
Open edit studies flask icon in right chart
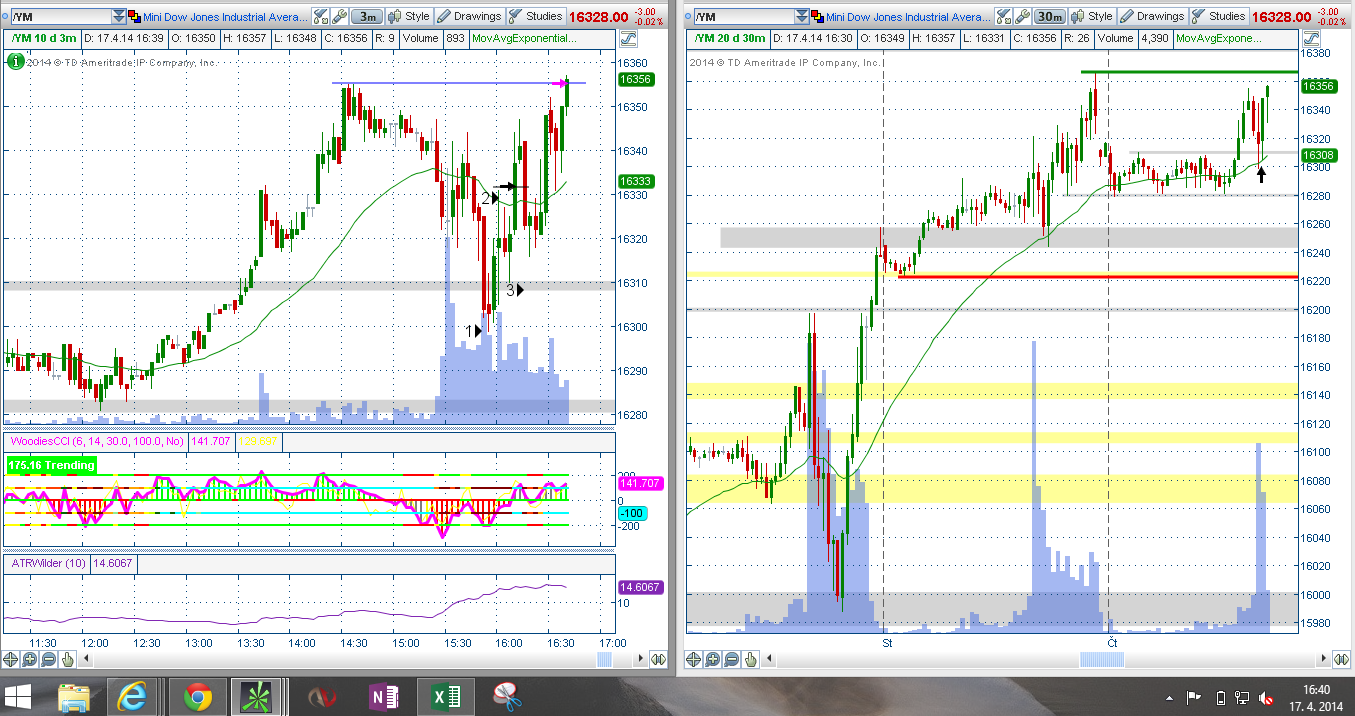coord(1003,16)
